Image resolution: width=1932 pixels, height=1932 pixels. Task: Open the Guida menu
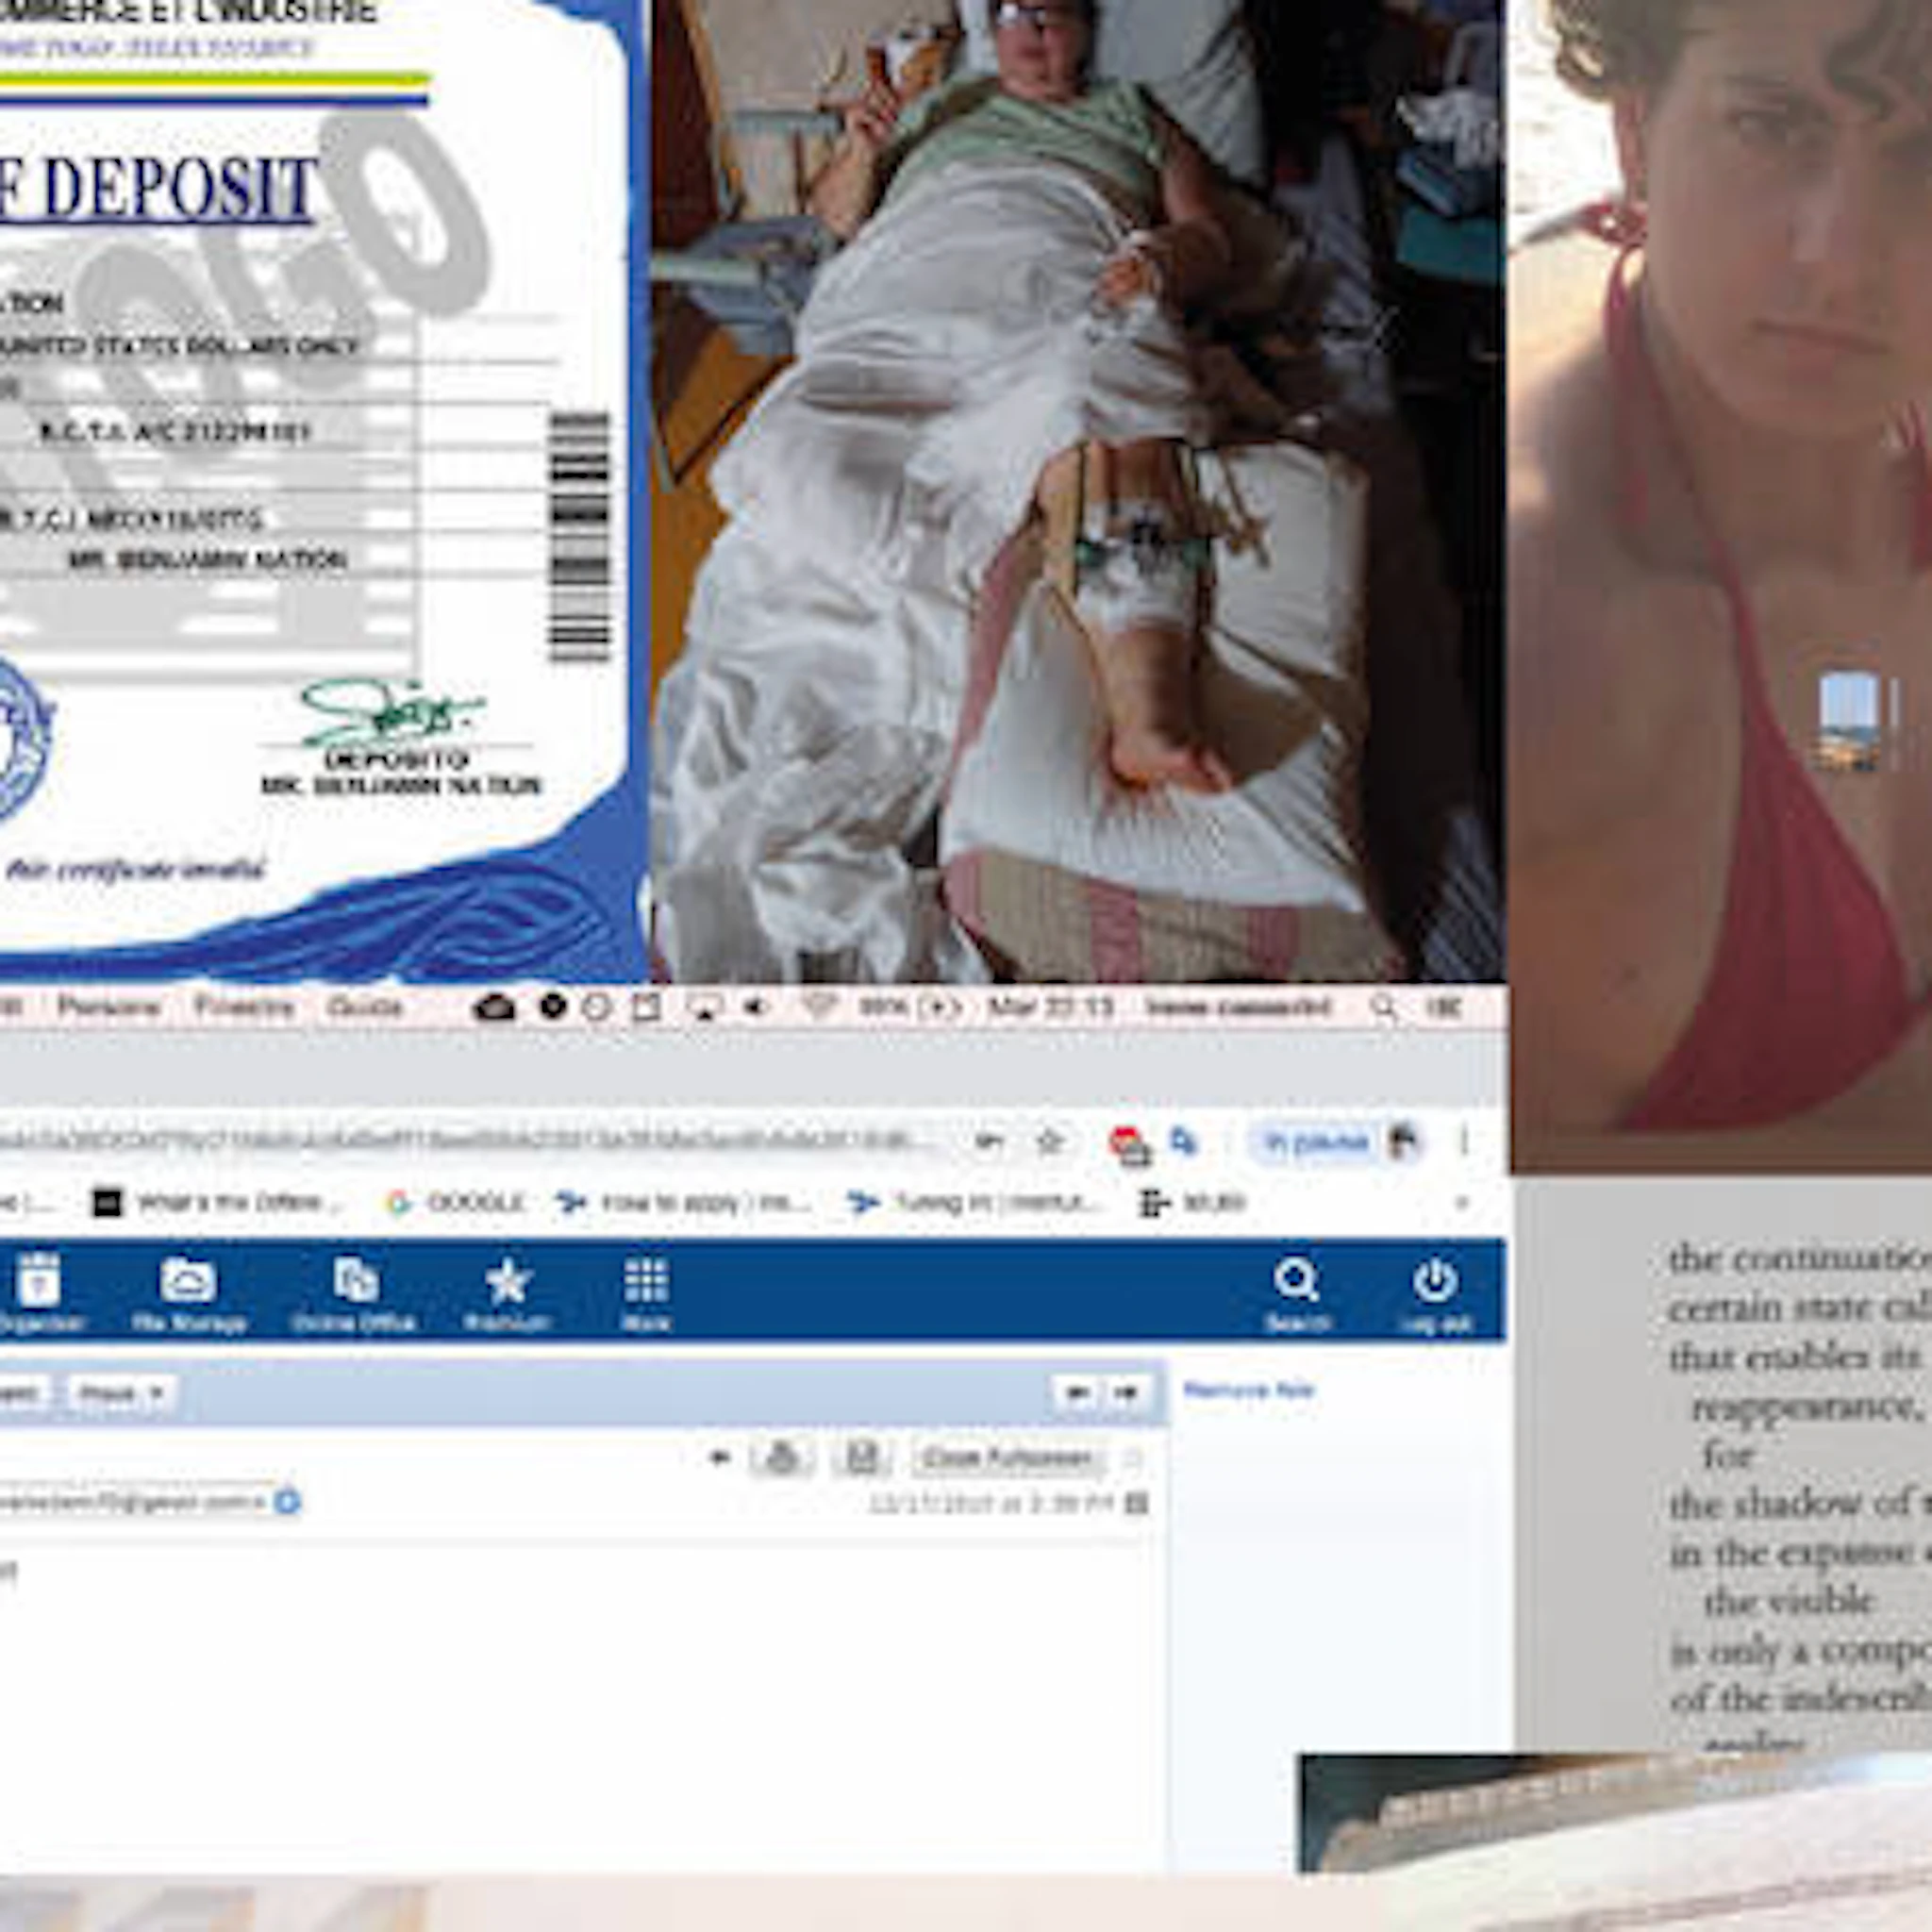click(364, 1007)
